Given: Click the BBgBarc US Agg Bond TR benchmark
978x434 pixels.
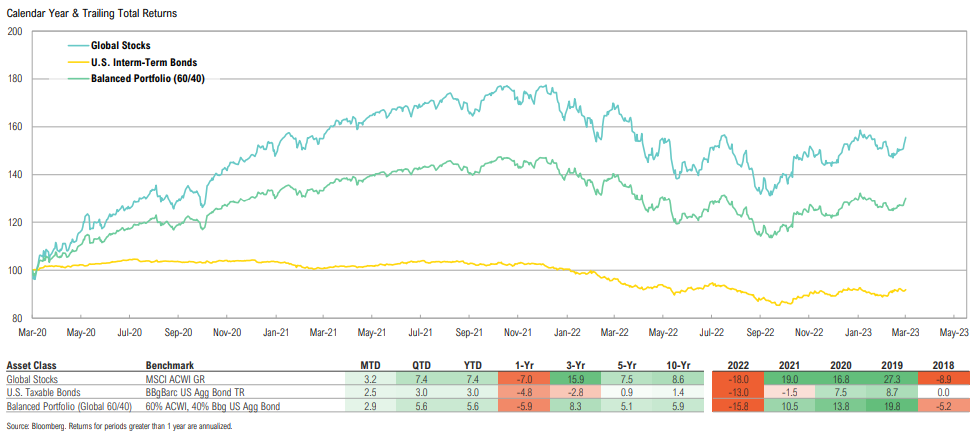Looking at the screenshot, I should [x=196, y=394].
